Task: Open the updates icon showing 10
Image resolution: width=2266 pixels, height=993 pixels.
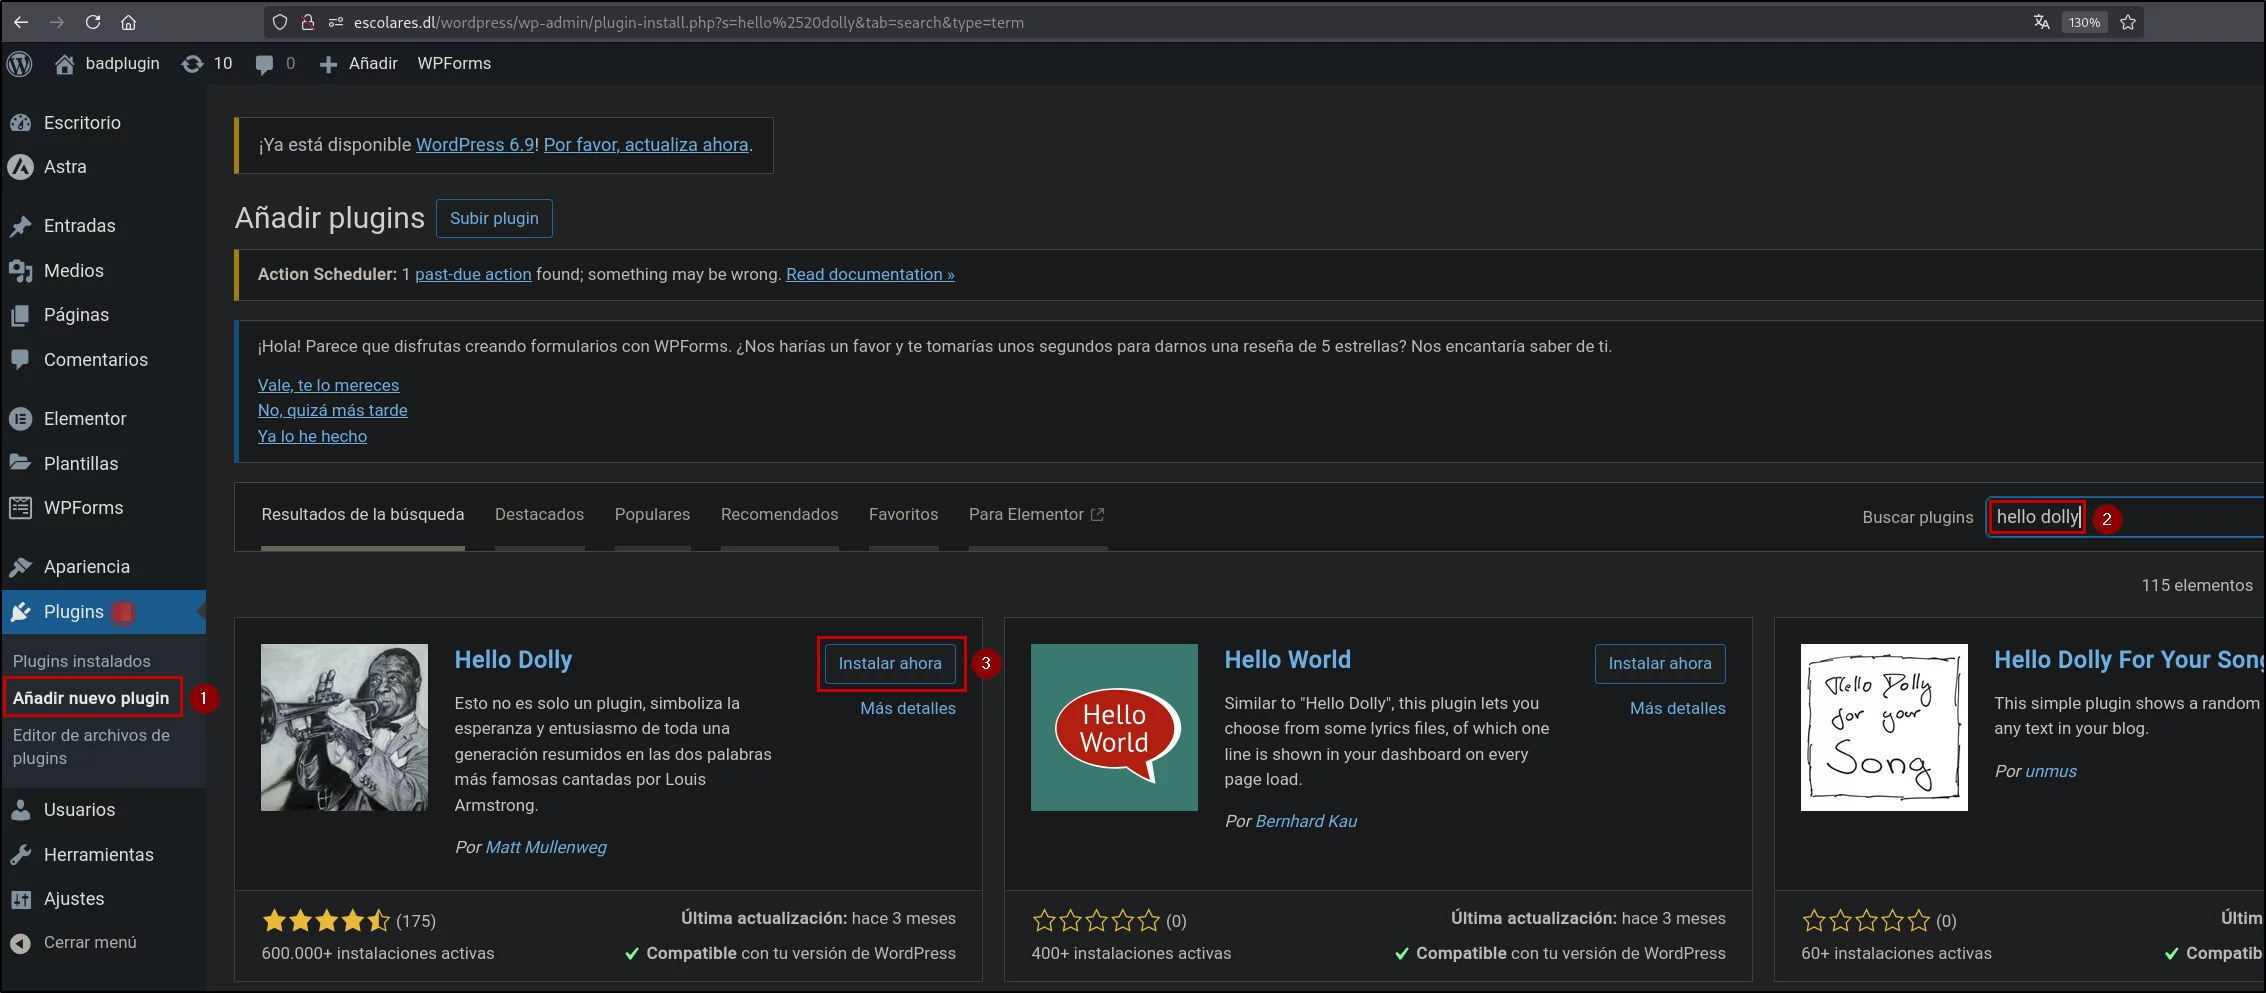Action: [x=207, y=64]
